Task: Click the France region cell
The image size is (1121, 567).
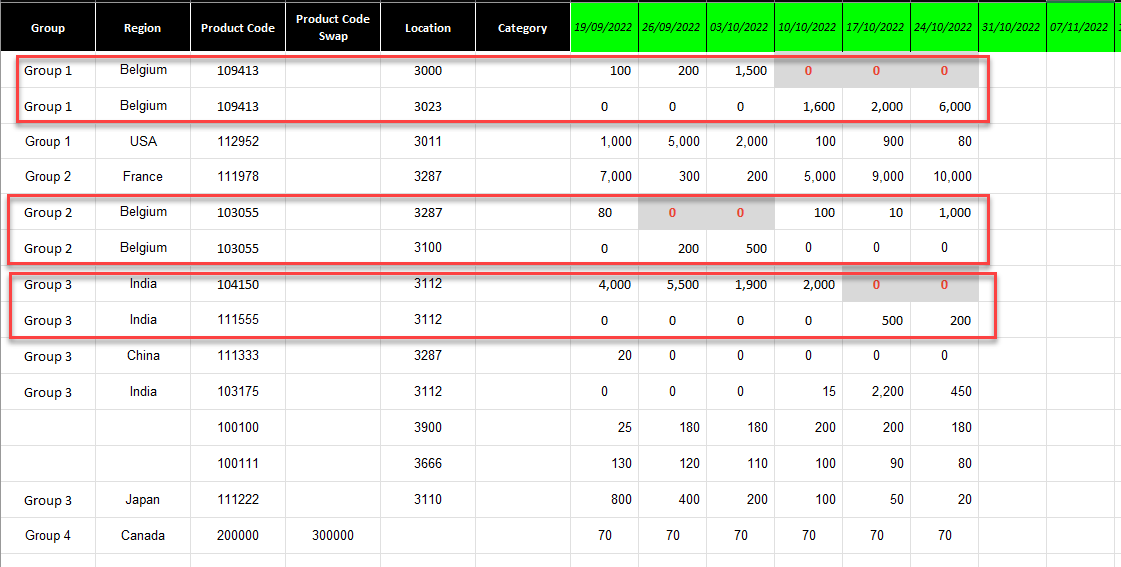Action: [x=143, y=176]
